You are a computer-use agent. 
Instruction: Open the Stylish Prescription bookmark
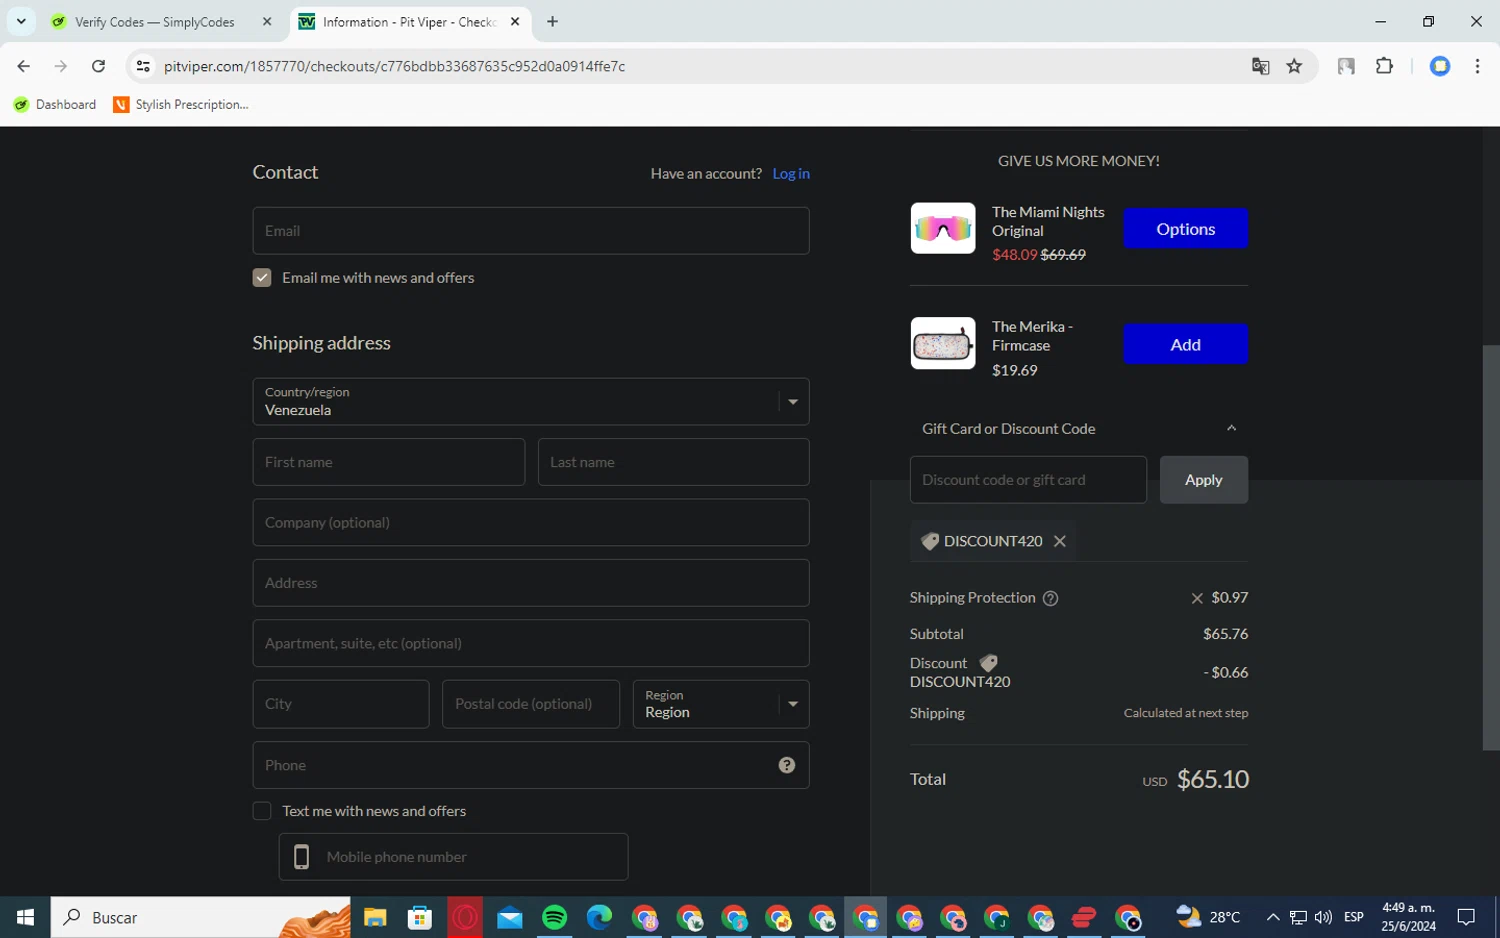click(x=181, y=104)
